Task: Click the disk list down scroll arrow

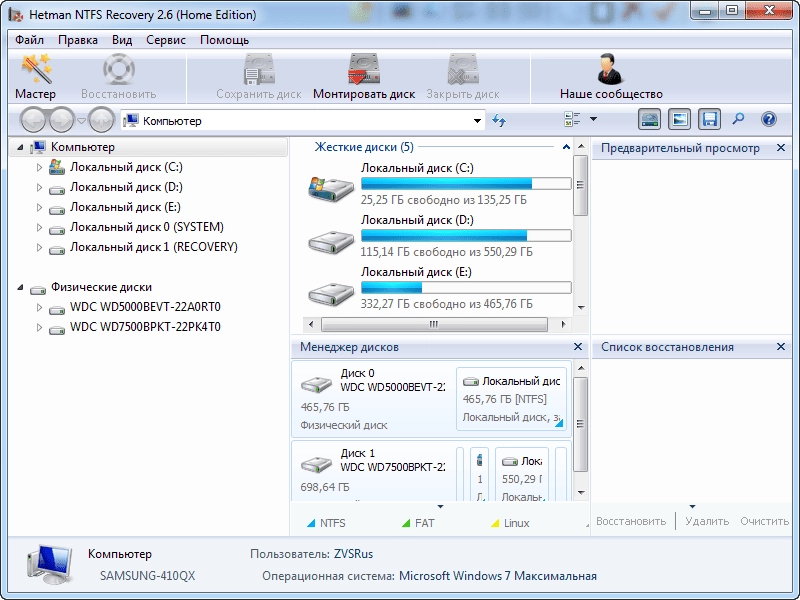Action: click(x=581, y=308)
